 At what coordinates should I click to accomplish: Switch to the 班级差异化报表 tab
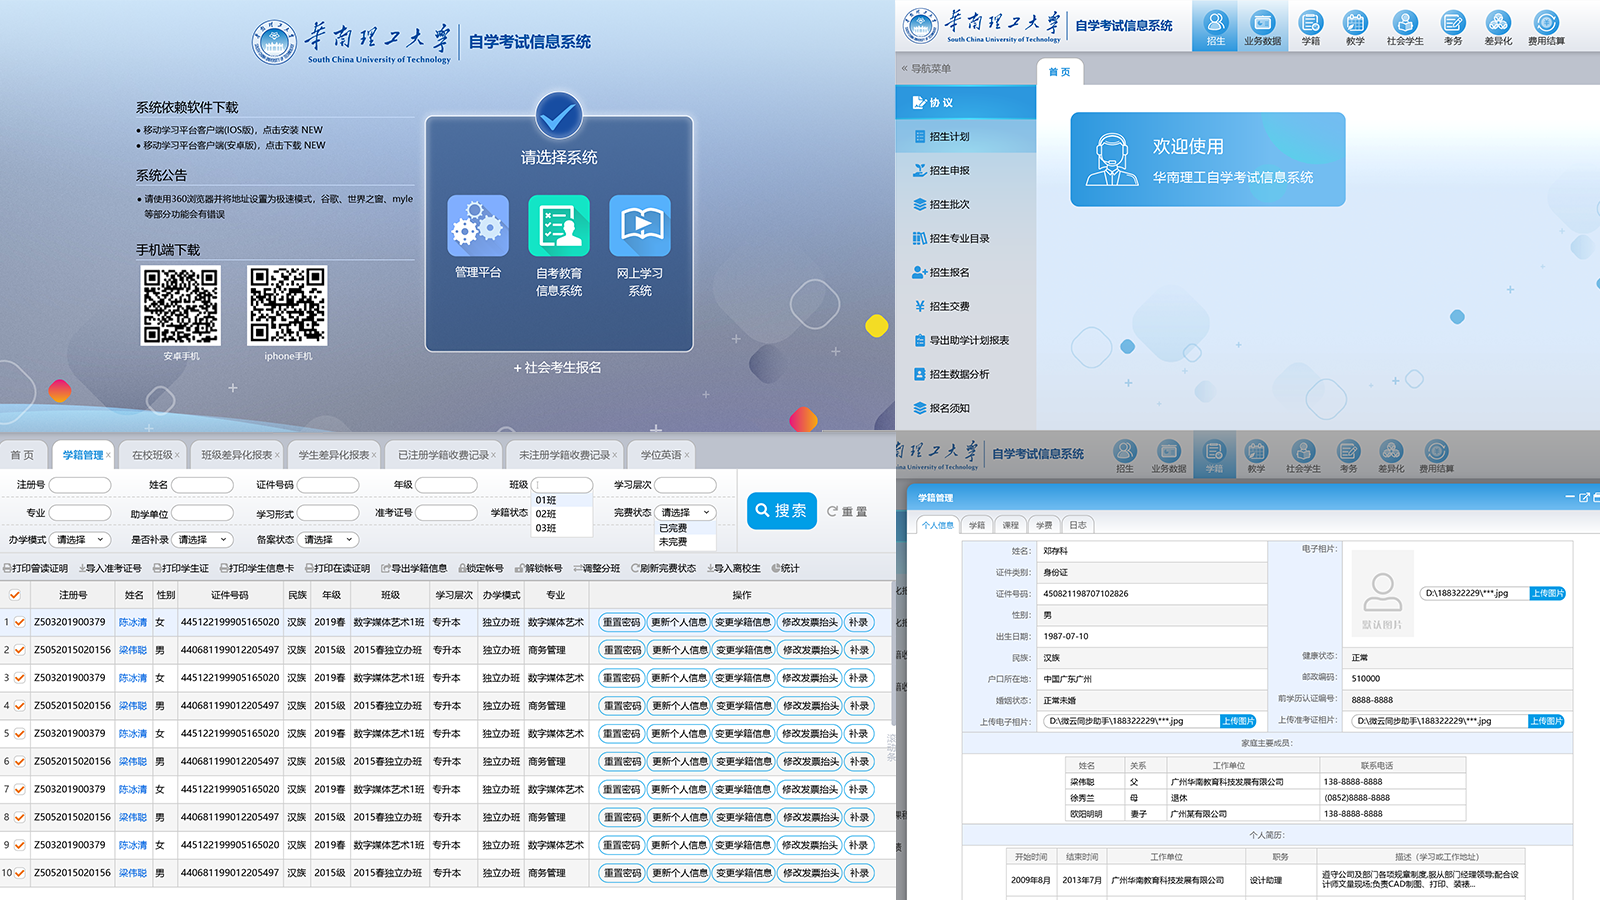pyautogui.click(x=236, y=455)
